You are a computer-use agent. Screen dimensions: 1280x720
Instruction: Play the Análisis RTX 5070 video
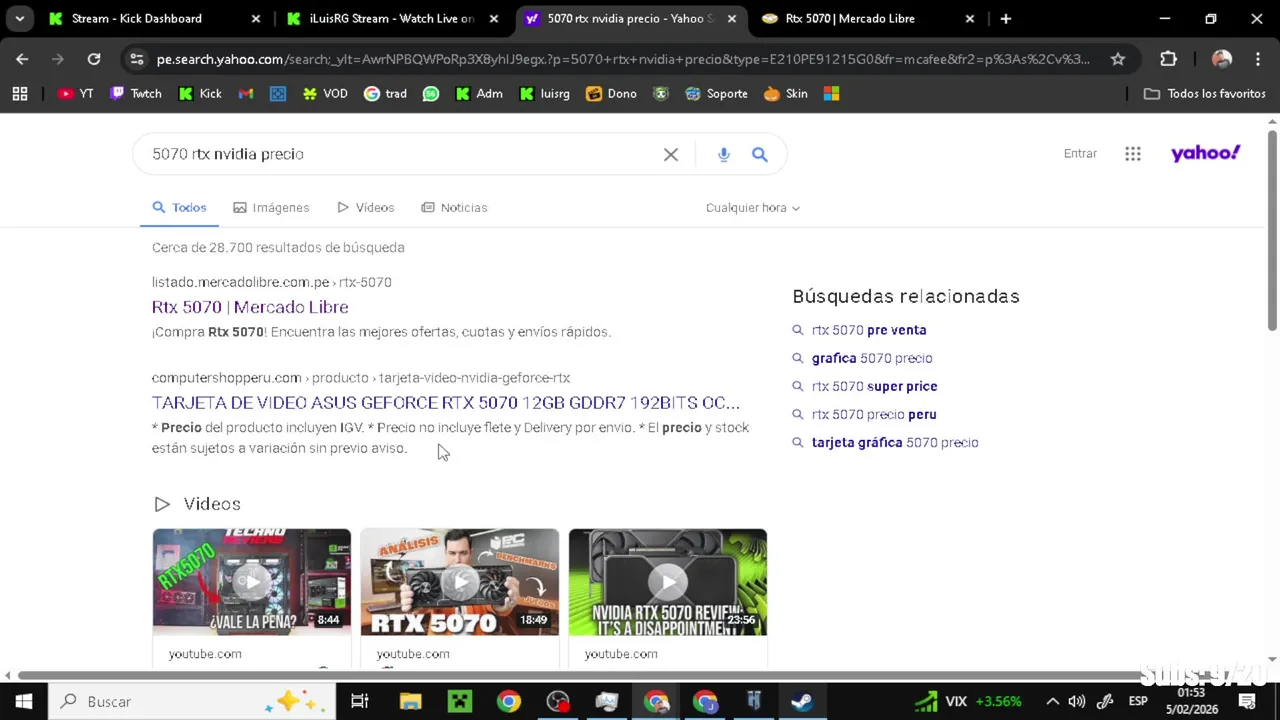coord(460,582)
